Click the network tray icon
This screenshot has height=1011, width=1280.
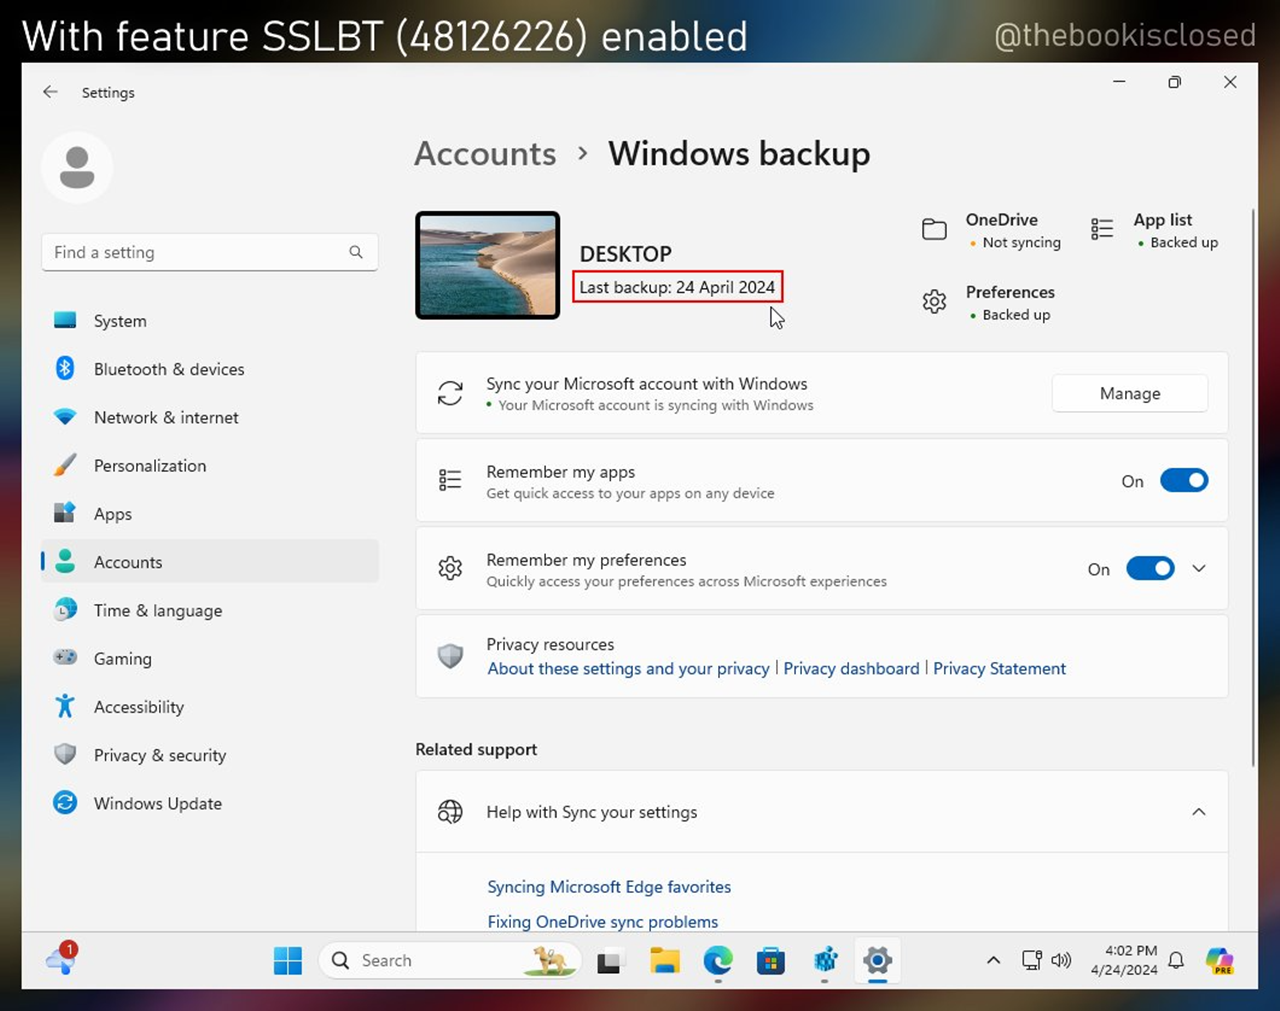click(1032, 961)
